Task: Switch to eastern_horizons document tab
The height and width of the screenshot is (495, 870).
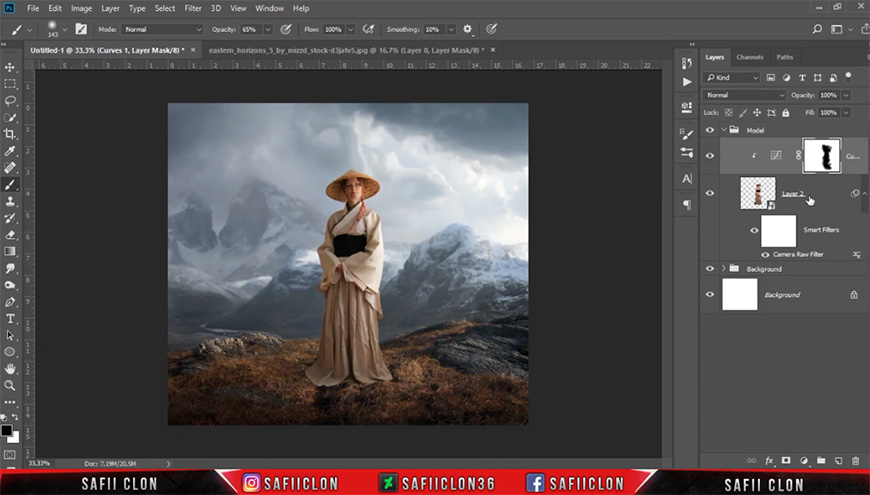Action: (x=346, y=50)
